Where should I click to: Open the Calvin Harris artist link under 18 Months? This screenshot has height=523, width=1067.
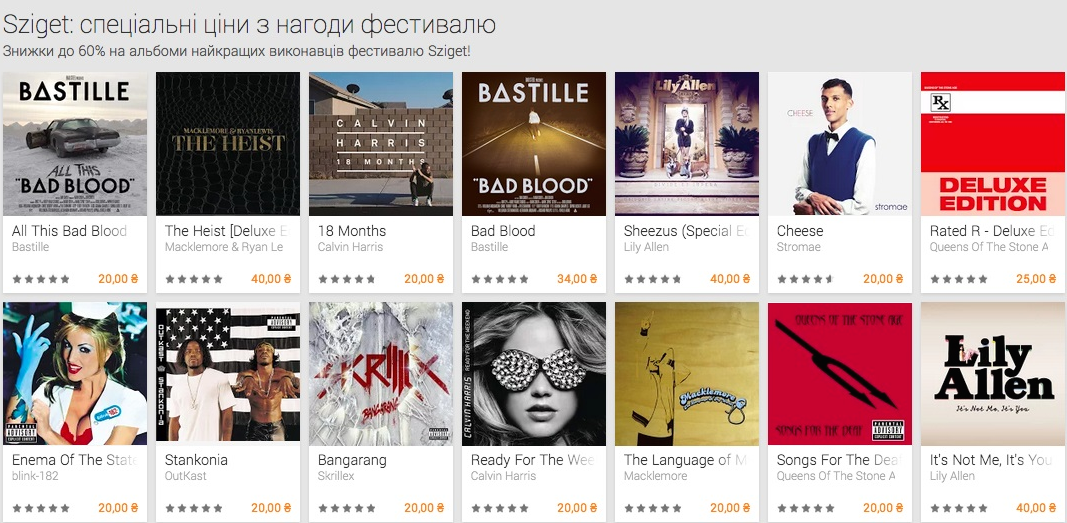click(350, 247)
